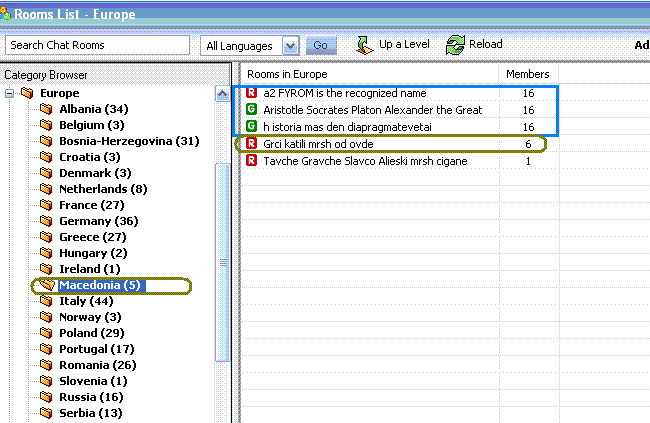Select Russia (16) category

click(x=91, y=397)
